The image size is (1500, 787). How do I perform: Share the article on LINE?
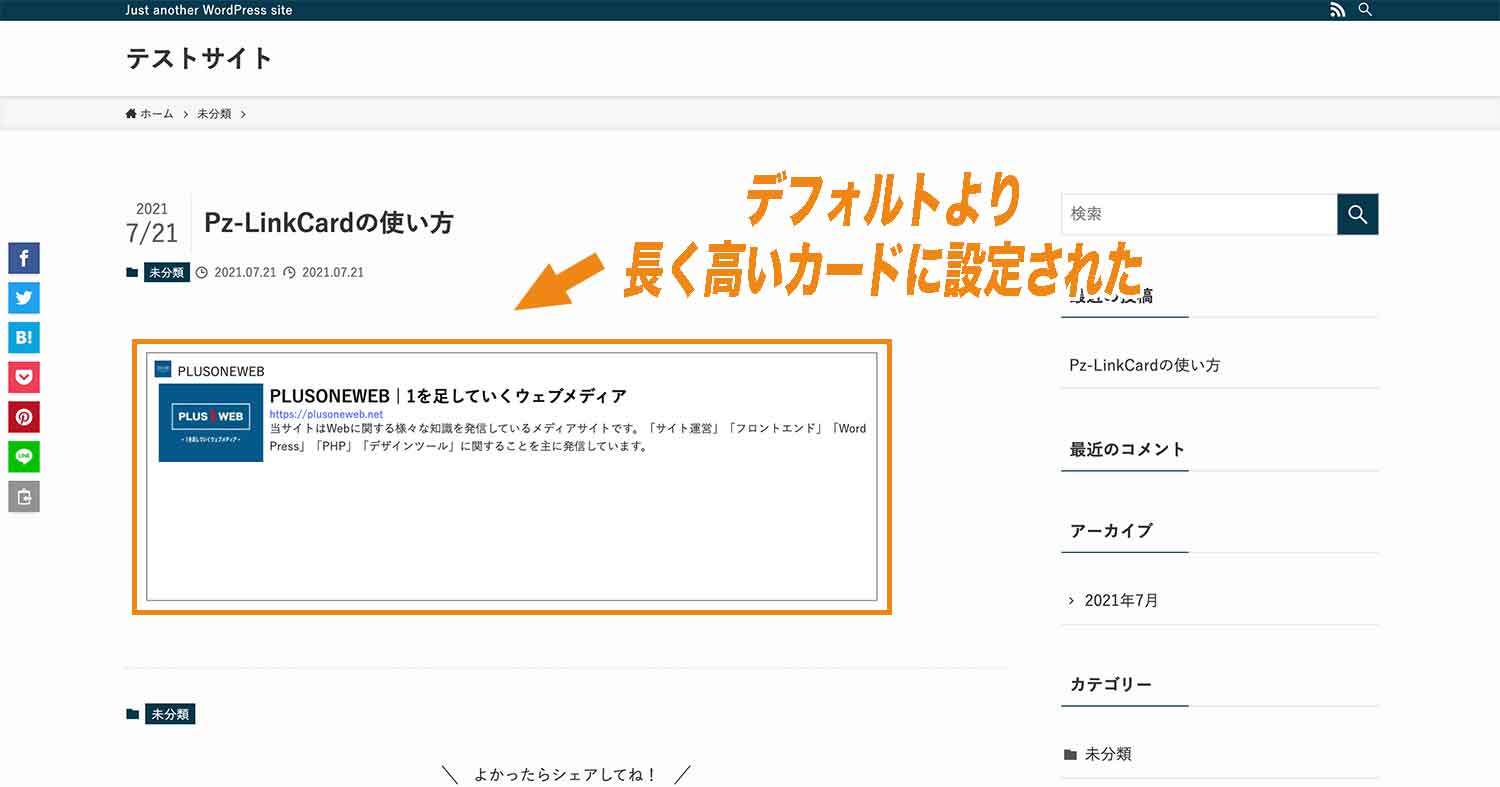click(23, 456)
